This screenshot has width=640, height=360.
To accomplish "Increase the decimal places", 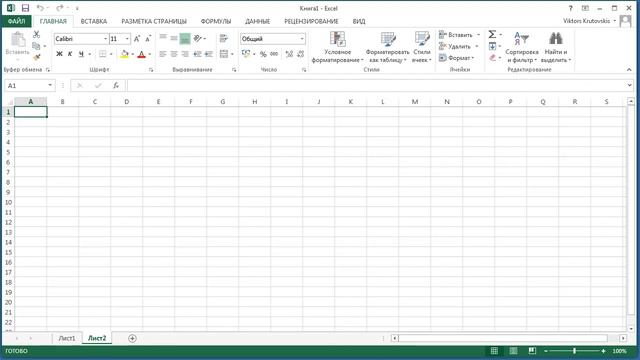I will pos(289,54).
